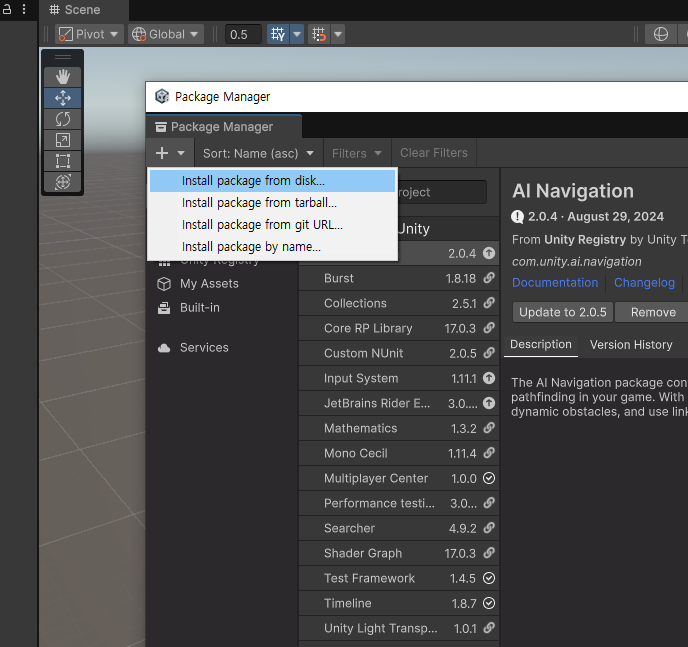
Task: Select the Rotate tool
Action: (x=63, y=119)
